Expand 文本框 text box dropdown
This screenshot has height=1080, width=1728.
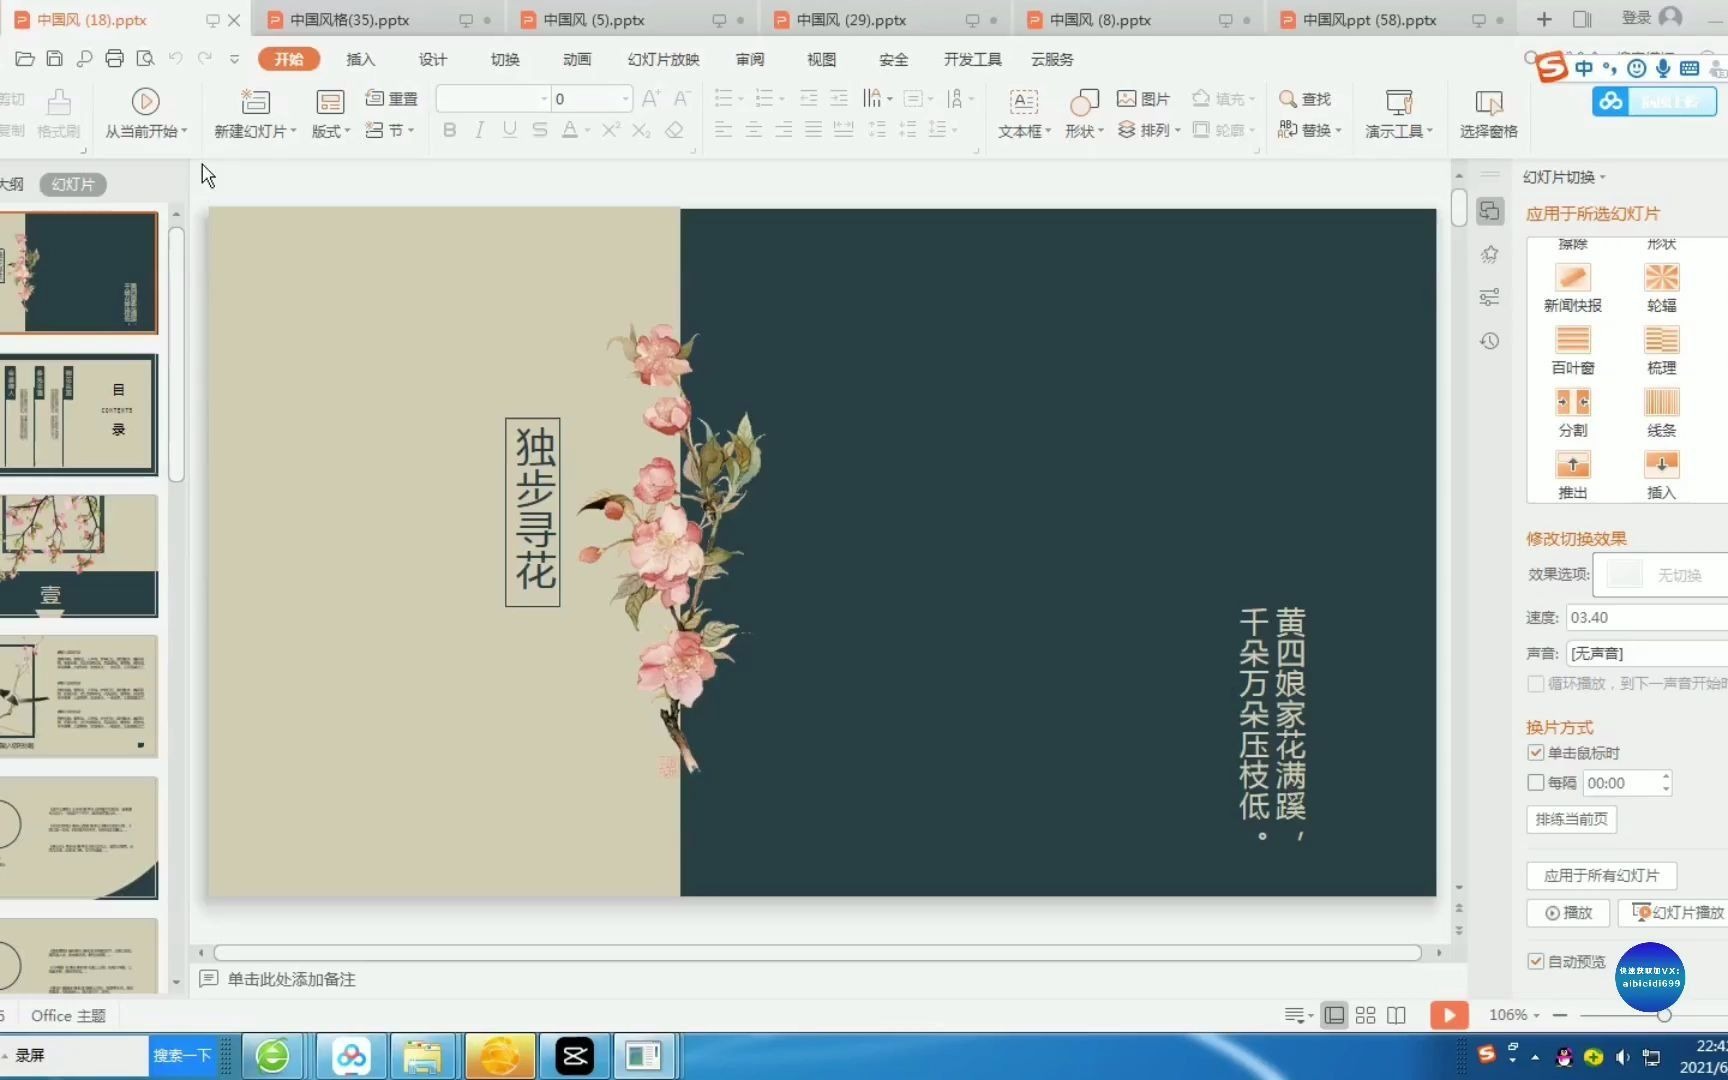(x=1025, y=131)
